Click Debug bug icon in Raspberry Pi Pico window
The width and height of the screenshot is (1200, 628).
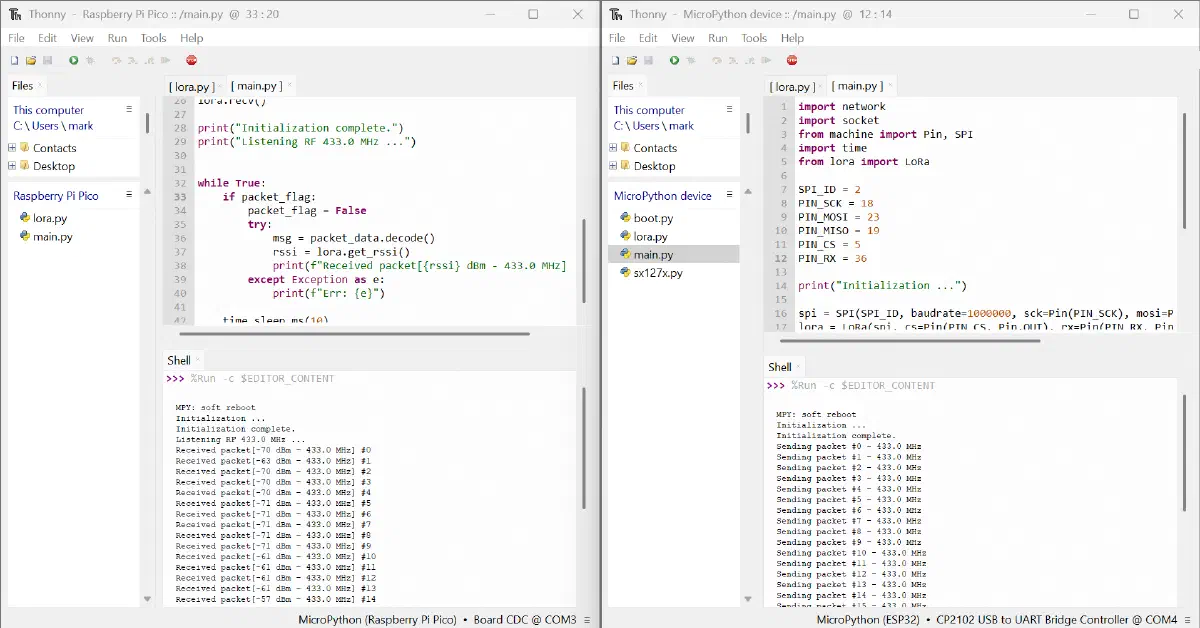[x=90, y=61]
